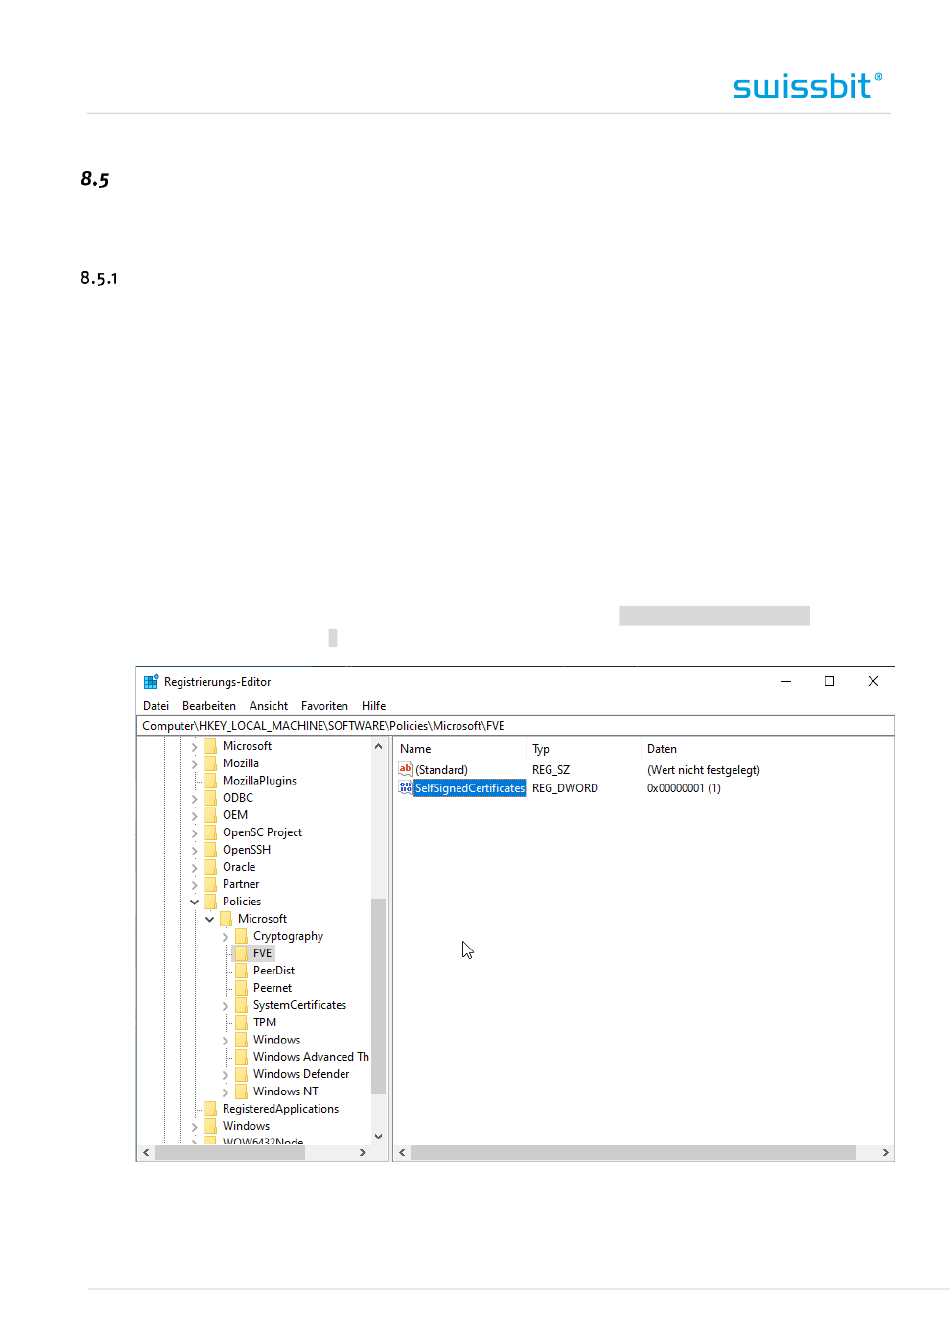Click tree pane scroll down arrow
950x1344 pixels.
378,1136
